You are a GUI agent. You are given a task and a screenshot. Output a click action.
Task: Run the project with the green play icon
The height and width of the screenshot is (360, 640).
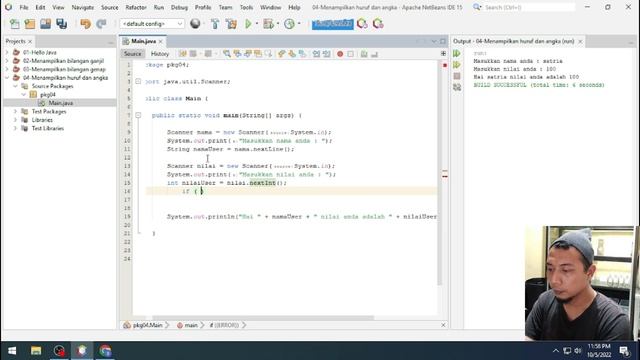(x=248, y=24)
